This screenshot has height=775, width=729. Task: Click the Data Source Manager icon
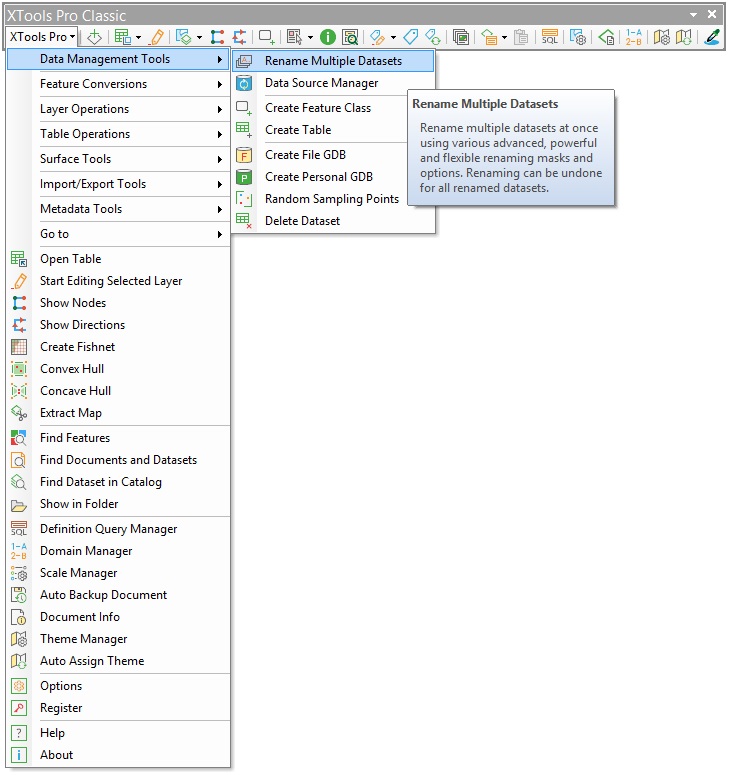(244, 83)
